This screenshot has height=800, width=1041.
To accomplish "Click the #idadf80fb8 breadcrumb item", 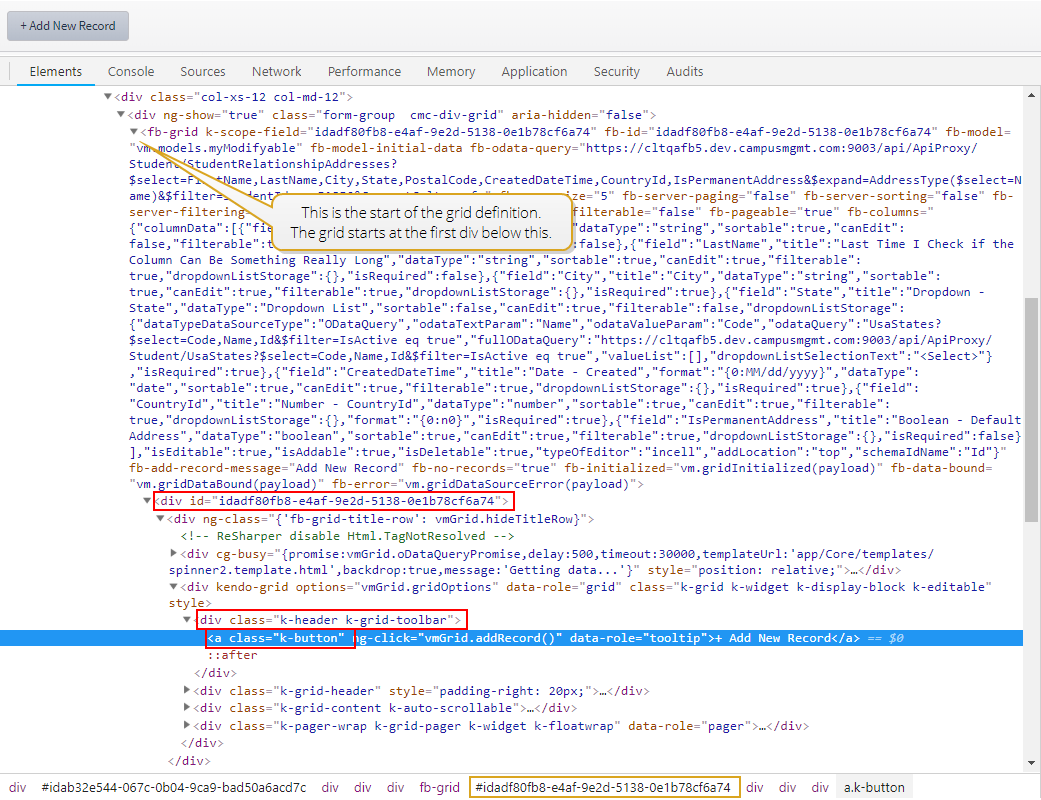I will [x=603, y=787].
